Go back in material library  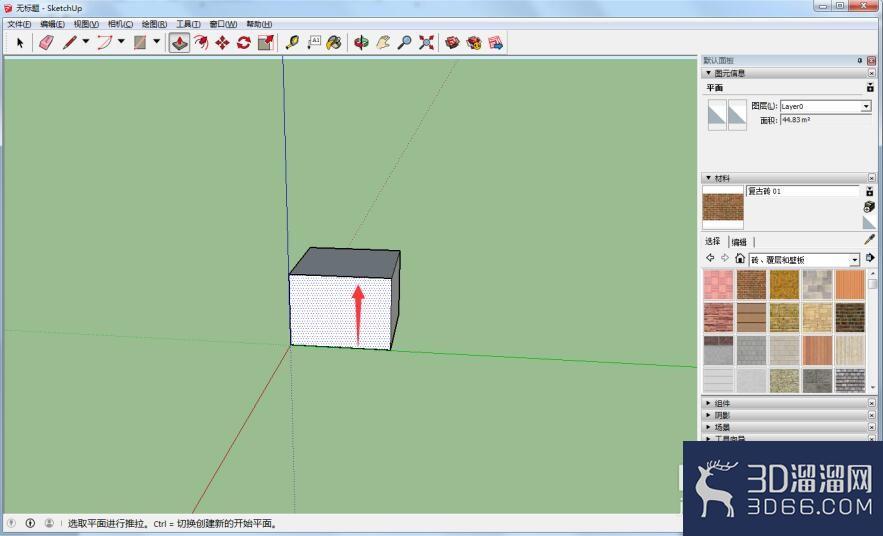pos(710,258)
